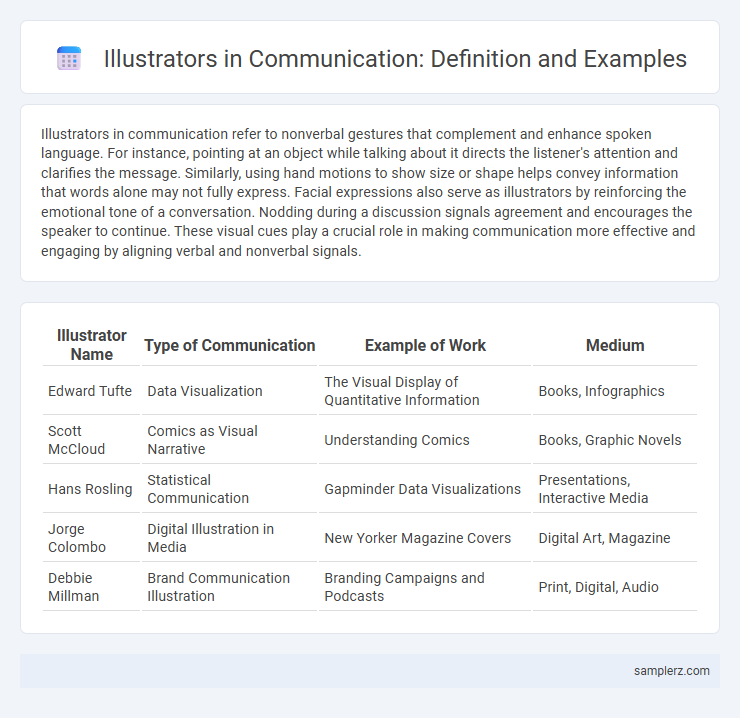Click the 'Debbie Millman' cell
Image resolution: width=740 pixels, height=718 pixels.
pos(92,587)
